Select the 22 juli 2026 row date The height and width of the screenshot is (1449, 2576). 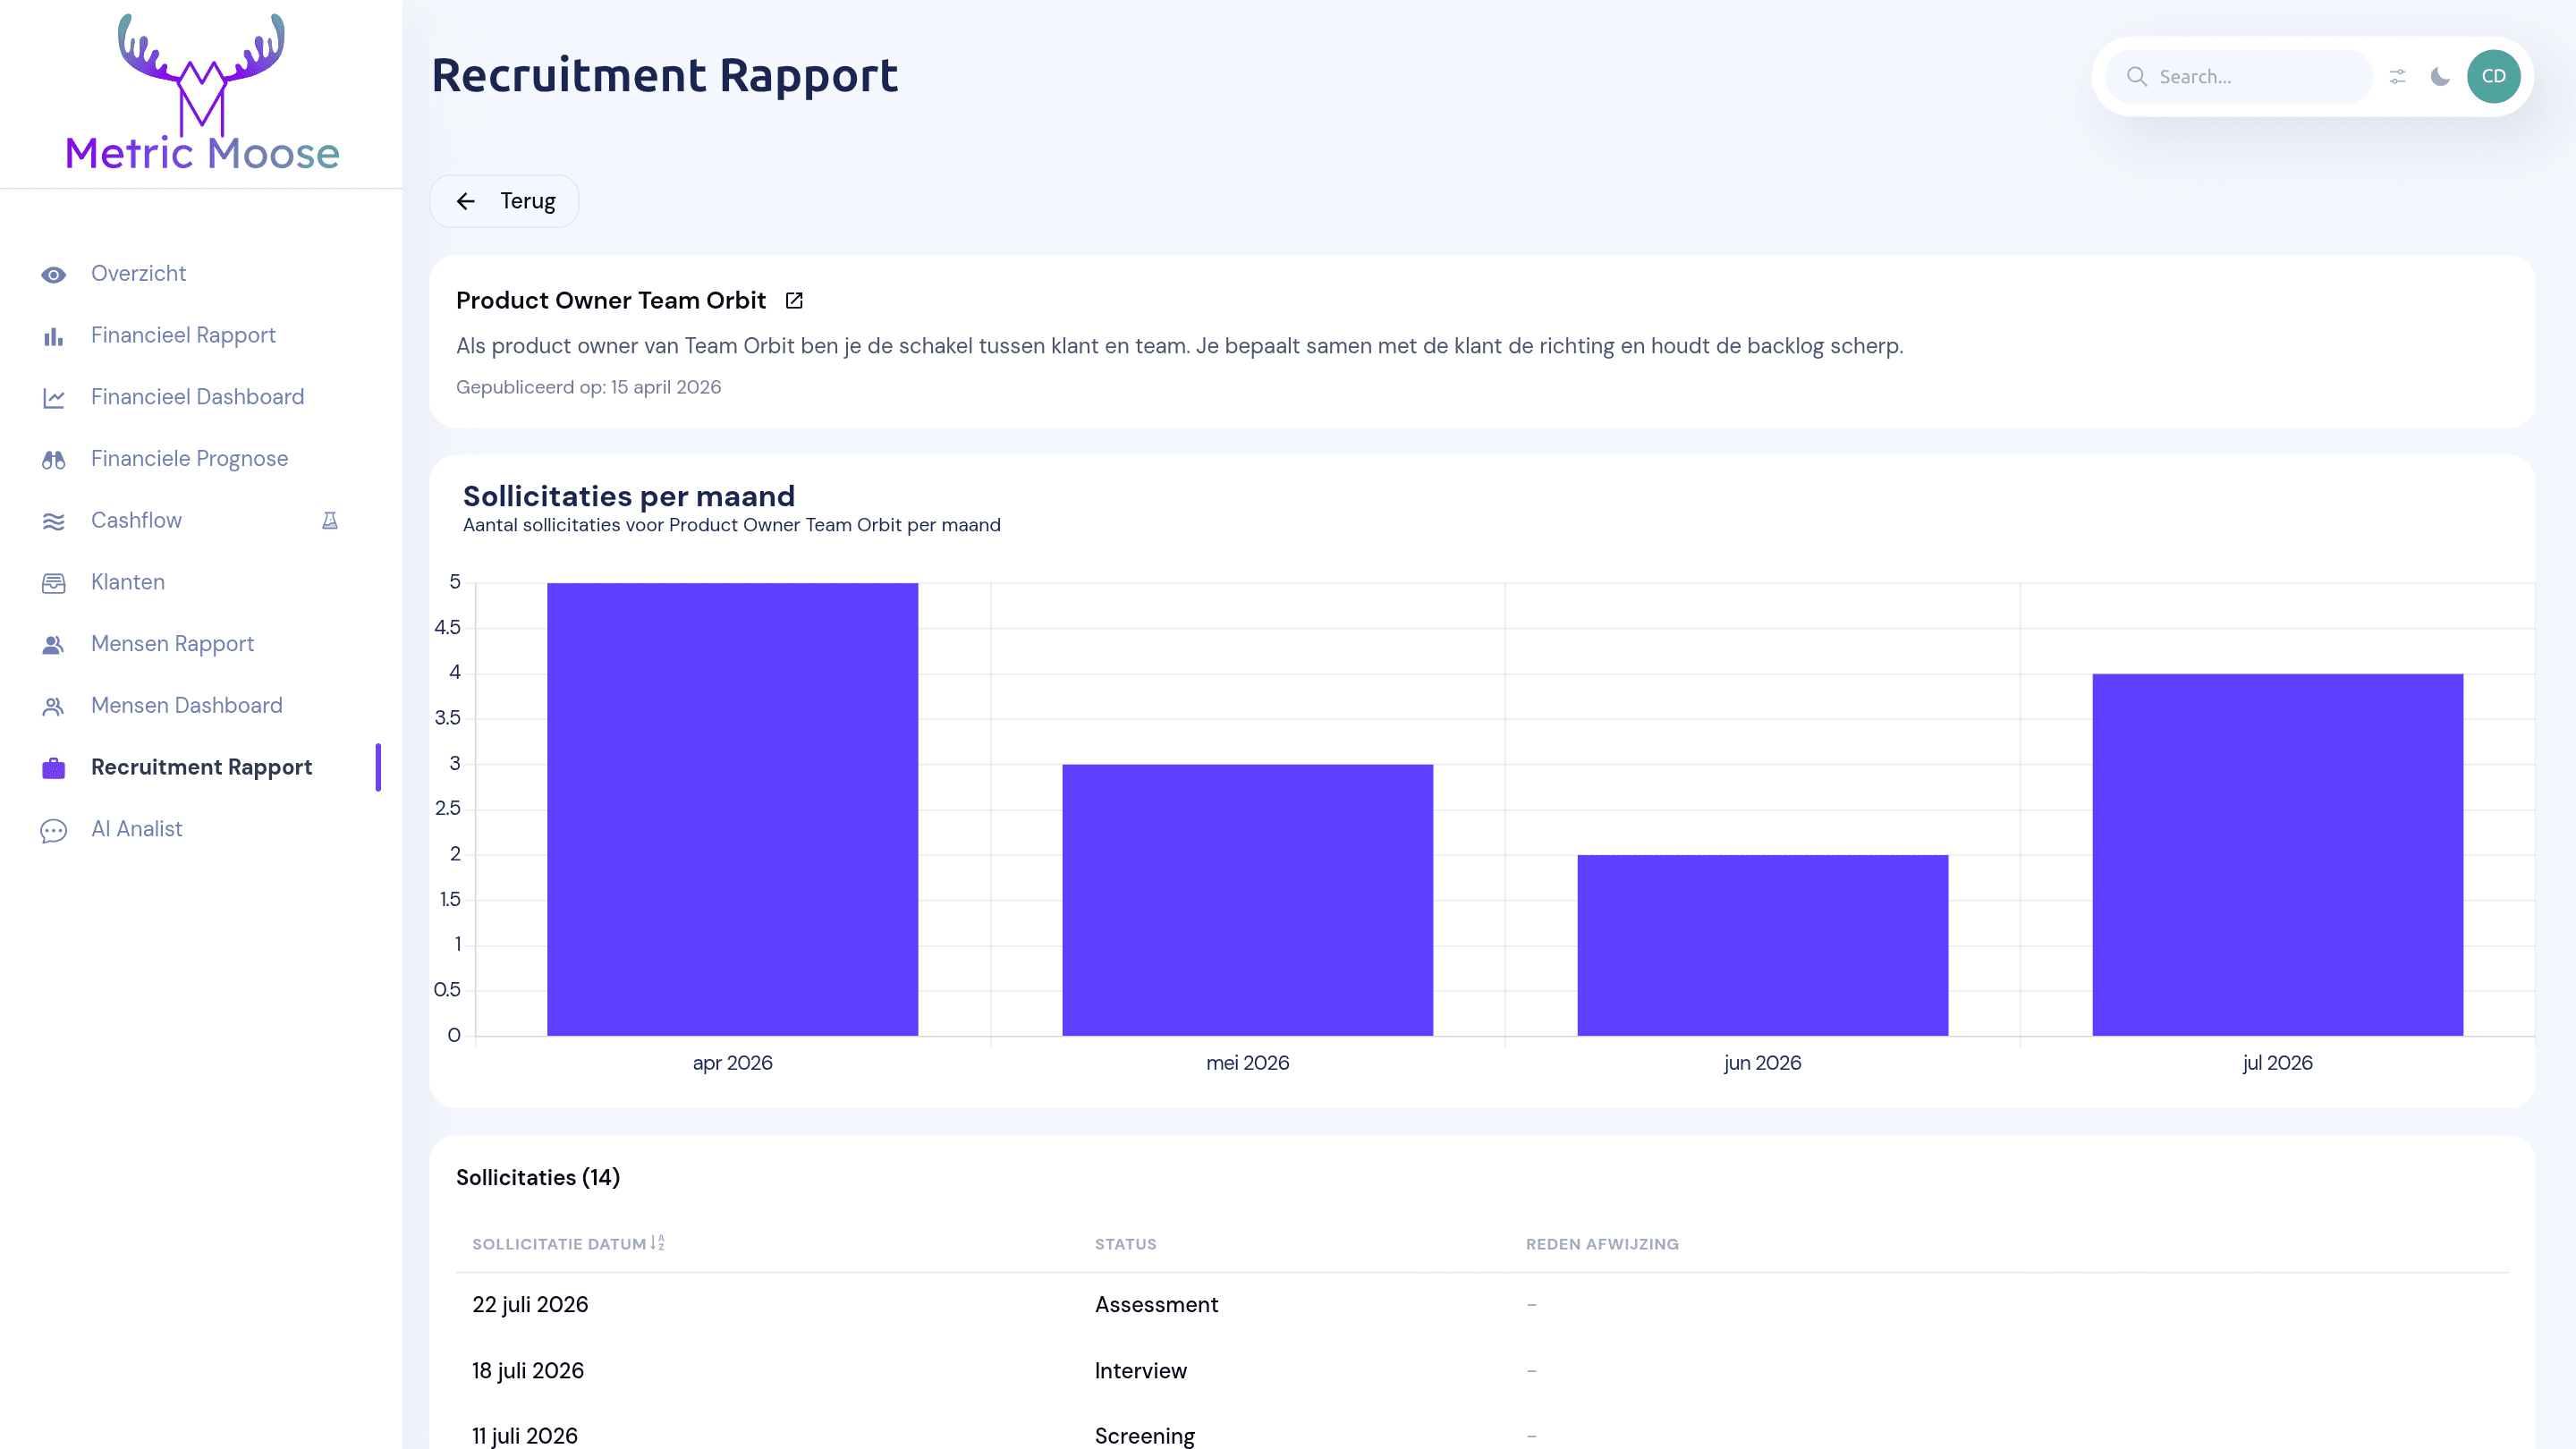[x=530, y=1305]
